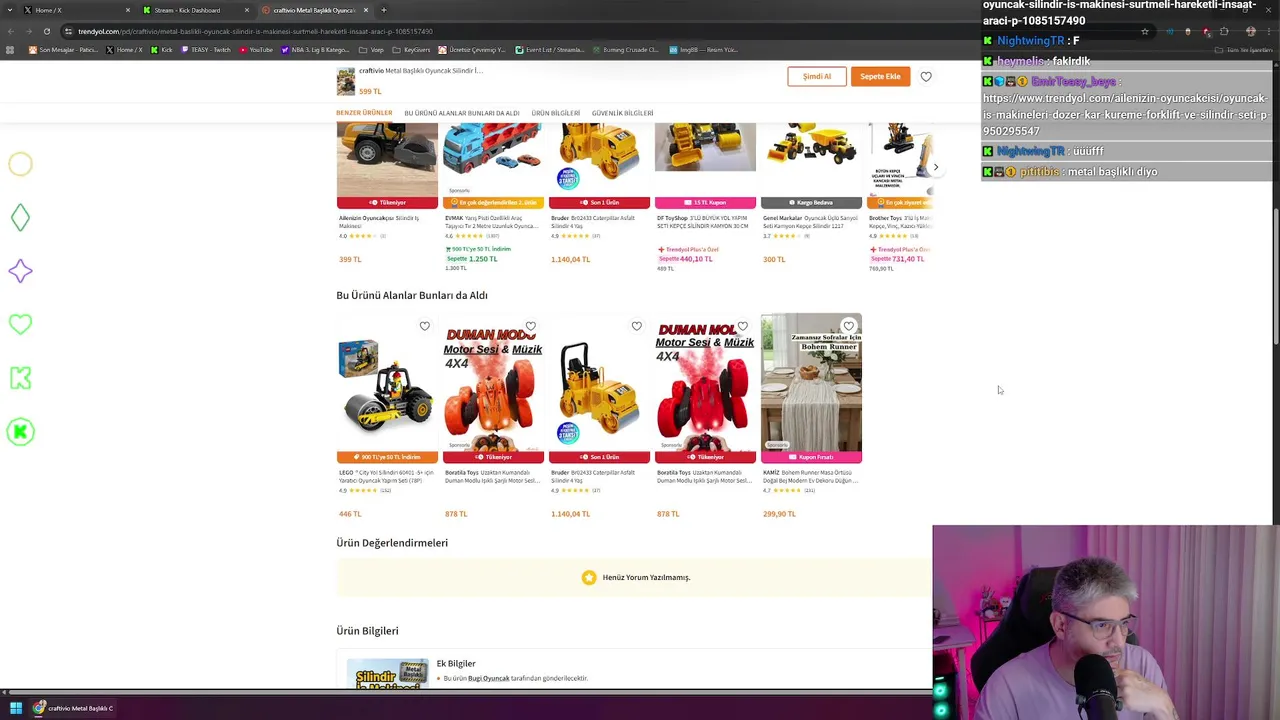Click the 'Ürün Değerlendirmeleri' heading

[392, 543]
